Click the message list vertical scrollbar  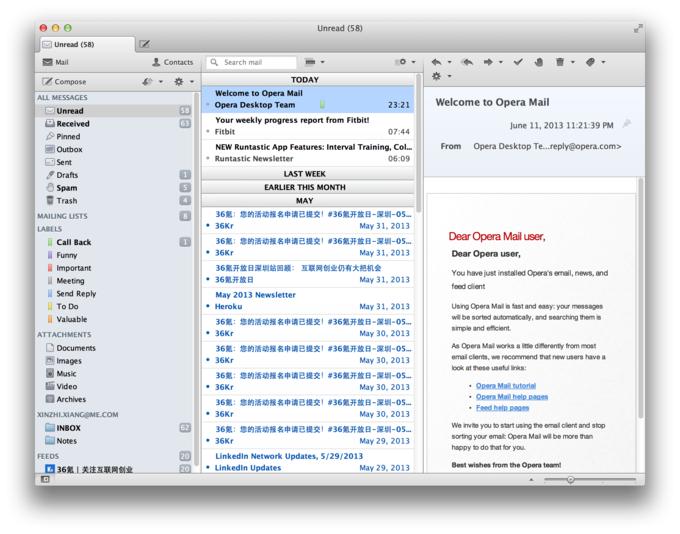(x=418, y=143)
